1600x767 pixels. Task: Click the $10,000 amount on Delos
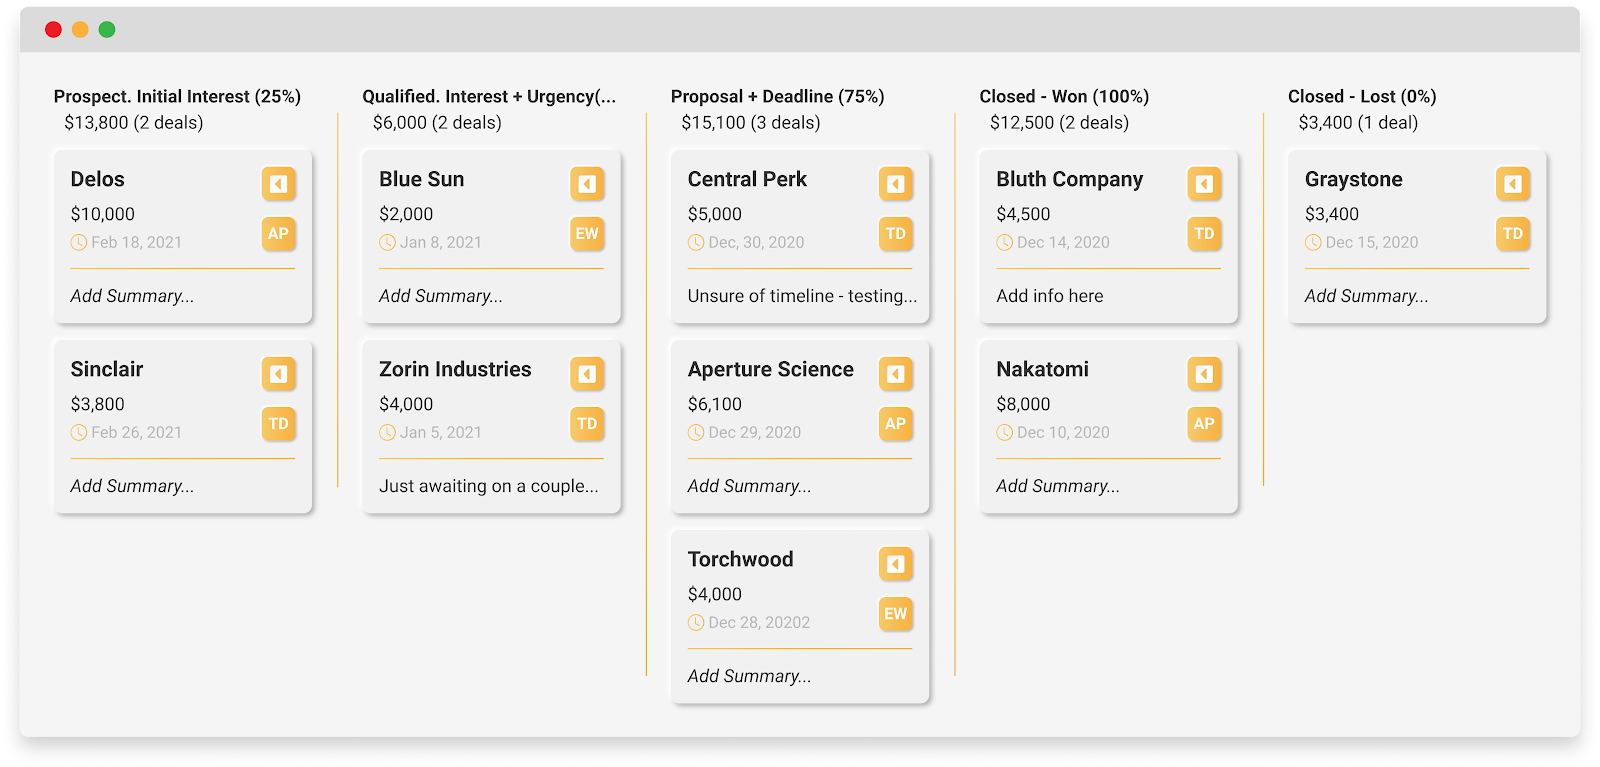103,214
